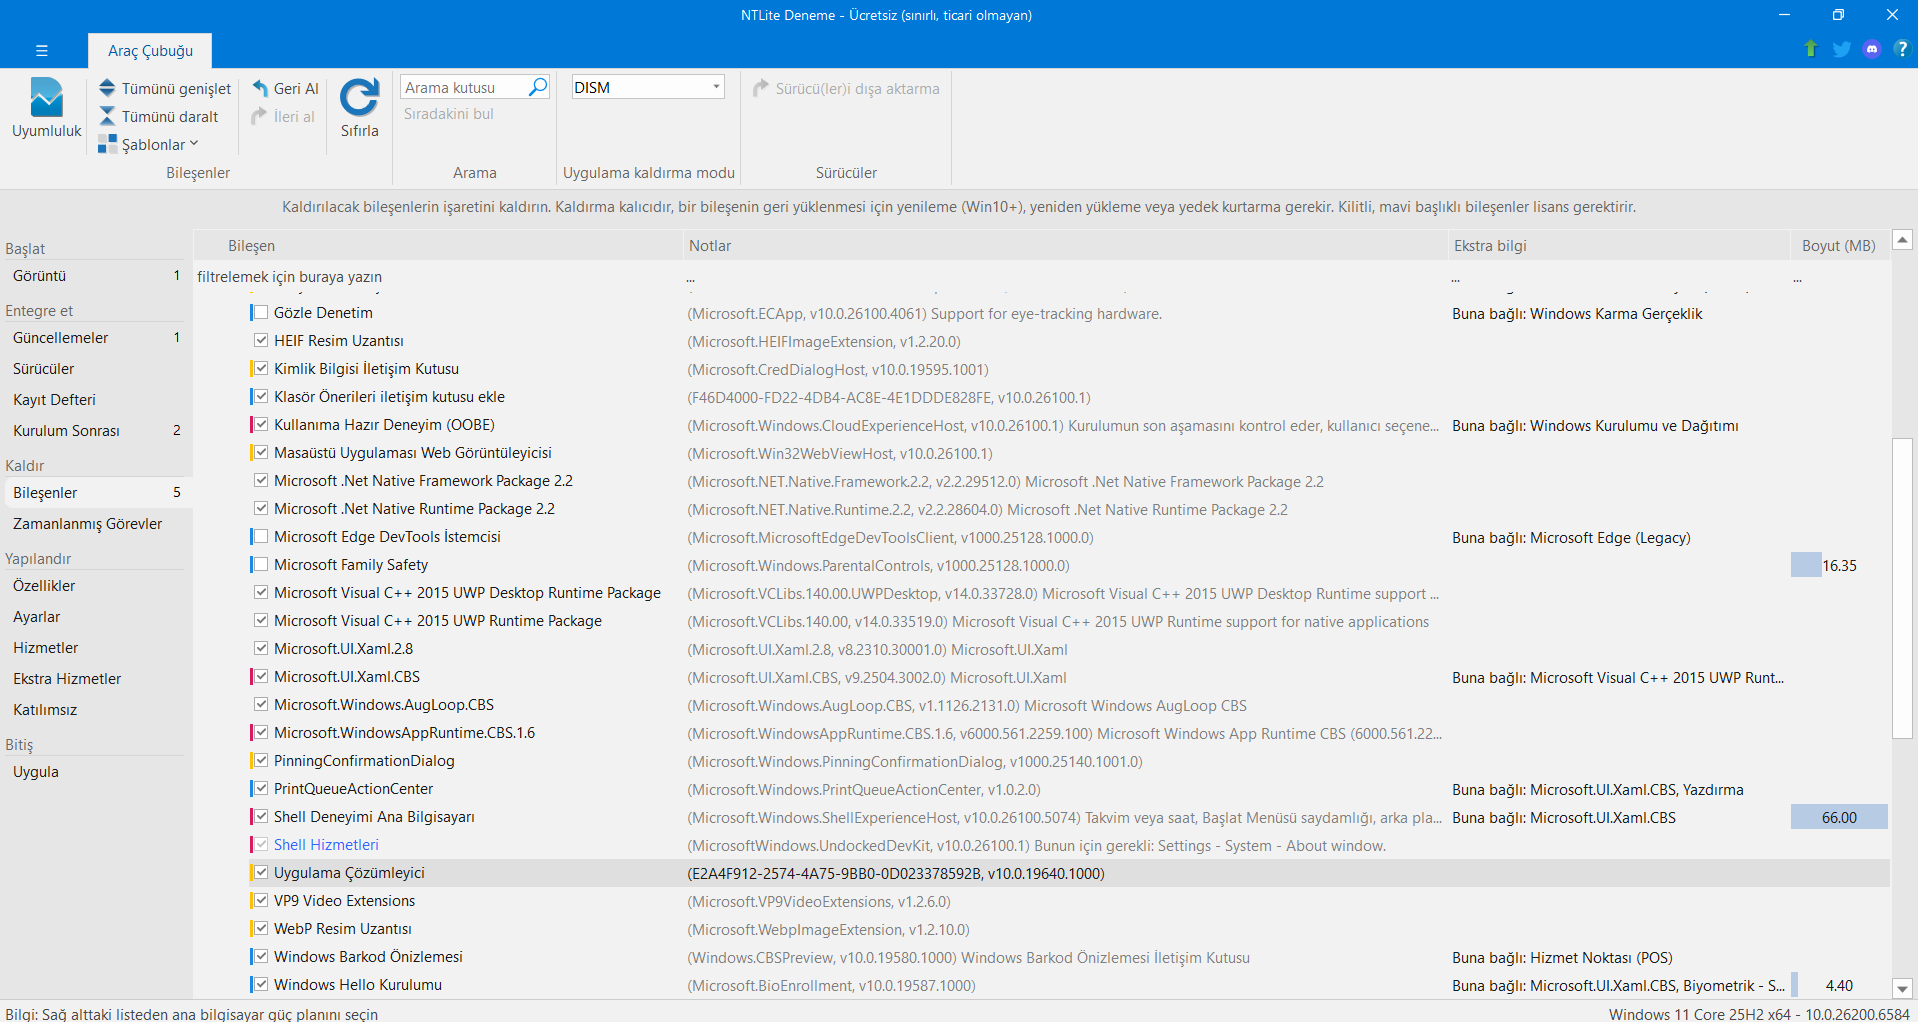The height and width of the screenshot is (1022, 1918).
Task: Open the hamburger menu
Action: click(41, 50)
